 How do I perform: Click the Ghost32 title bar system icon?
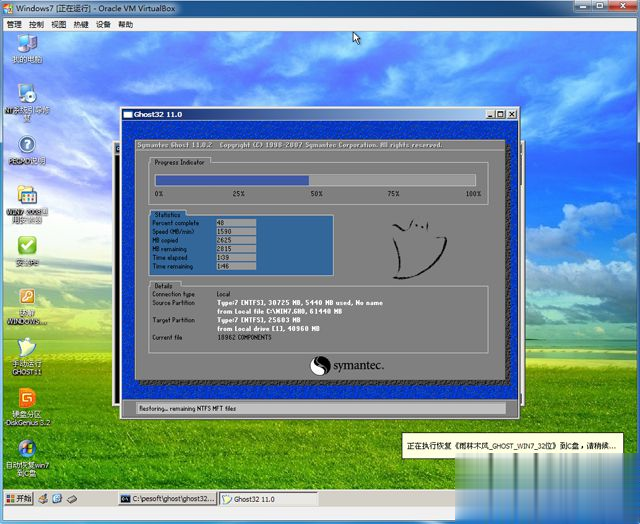[x=128, y=115]
